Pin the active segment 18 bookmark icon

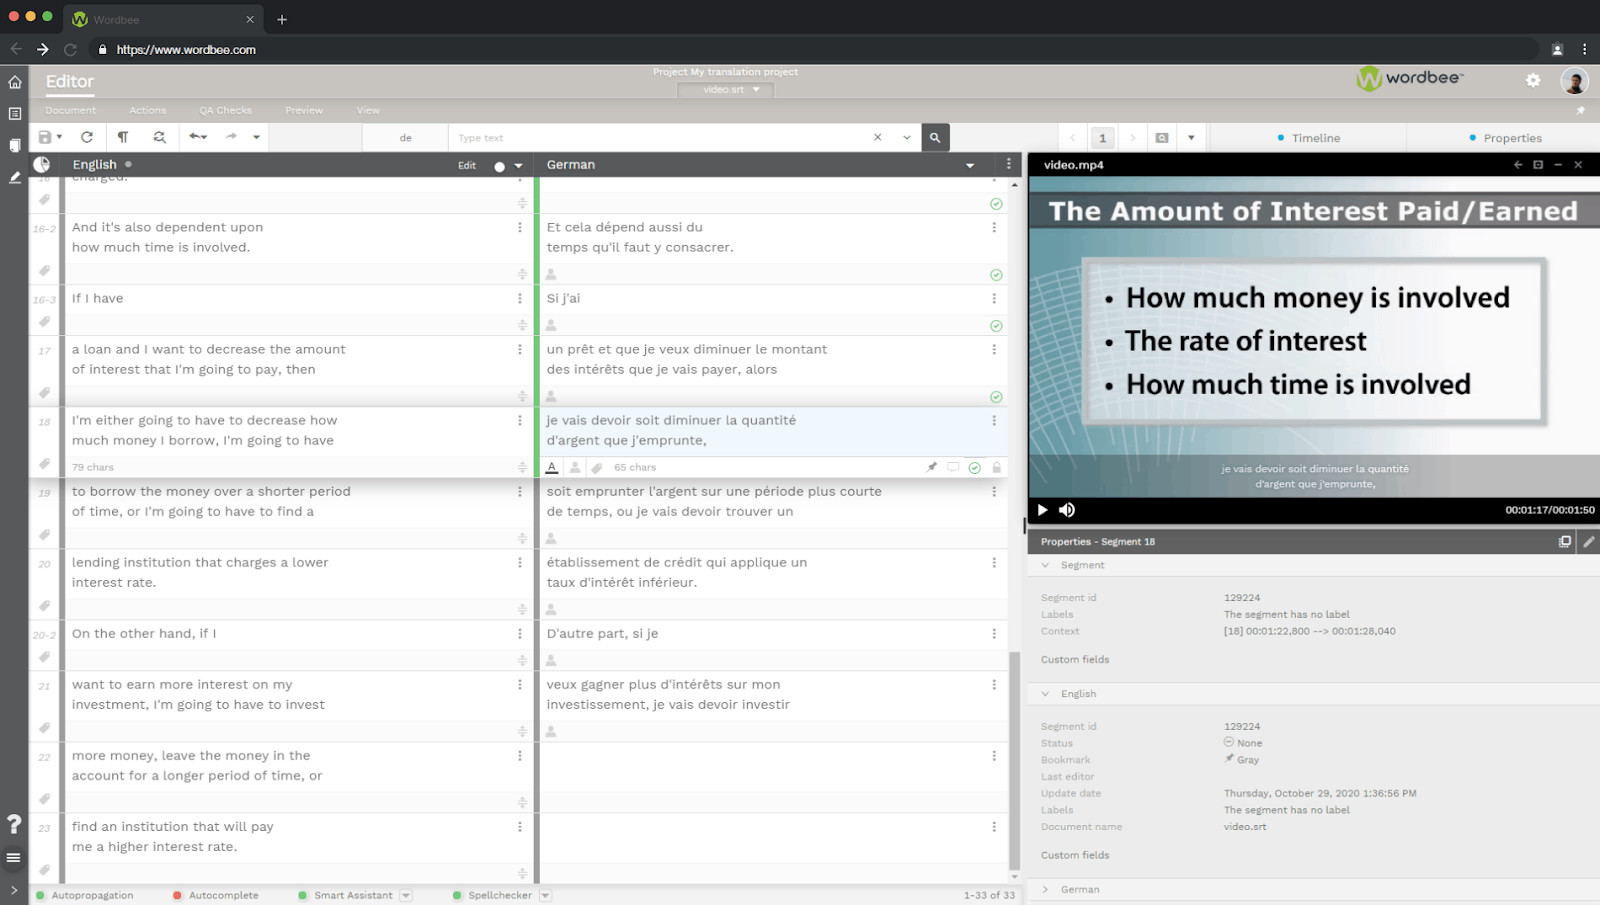(x=932, y=467)
